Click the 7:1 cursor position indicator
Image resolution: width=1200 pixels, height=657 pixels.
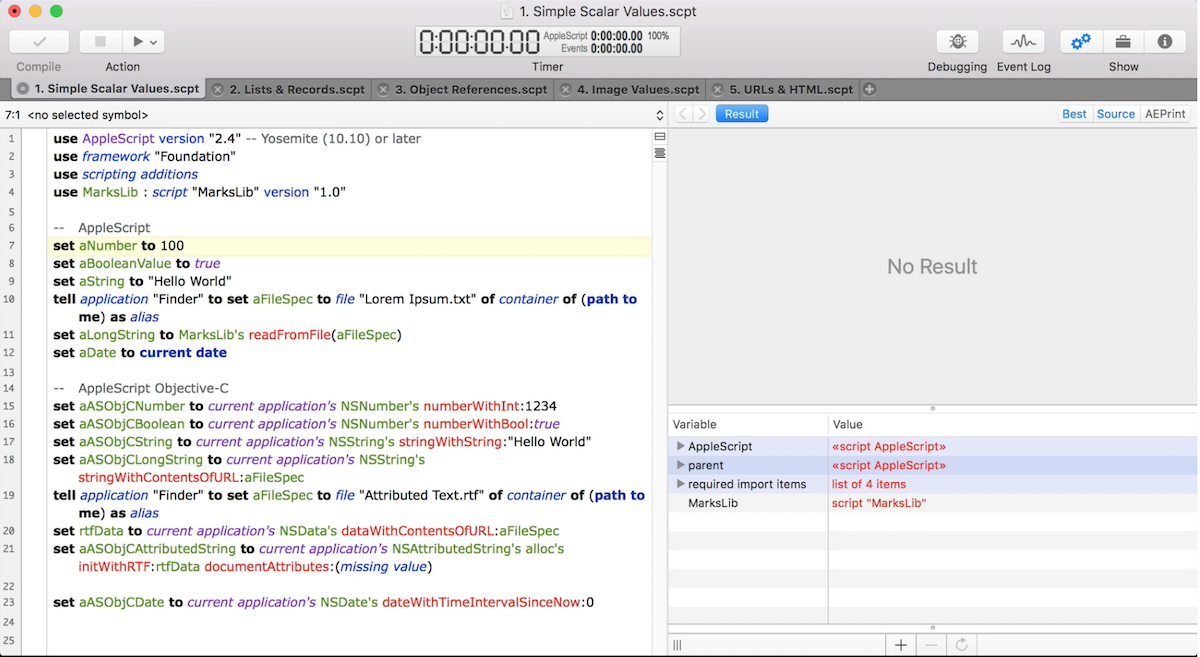pos(13,115)
